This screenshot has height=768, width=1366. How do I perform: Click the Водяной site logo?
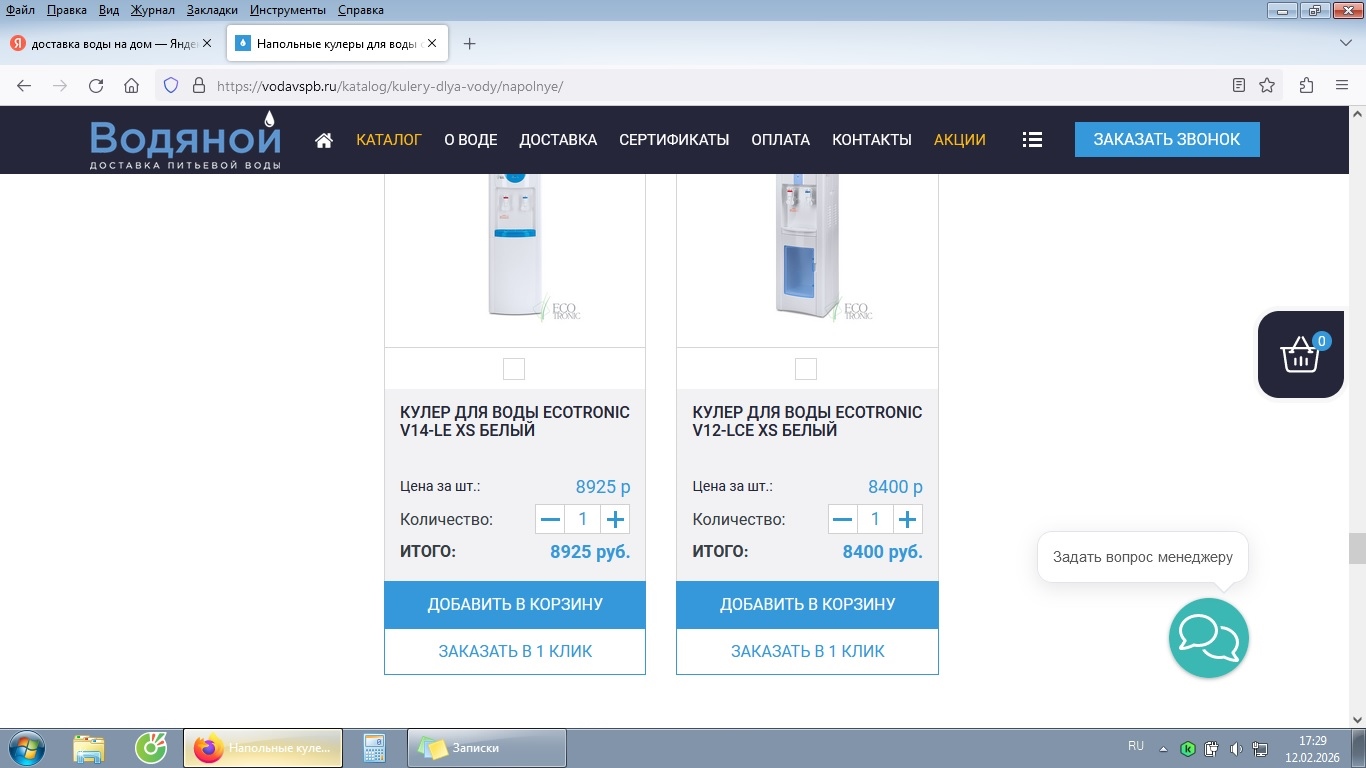click(185, 140)
